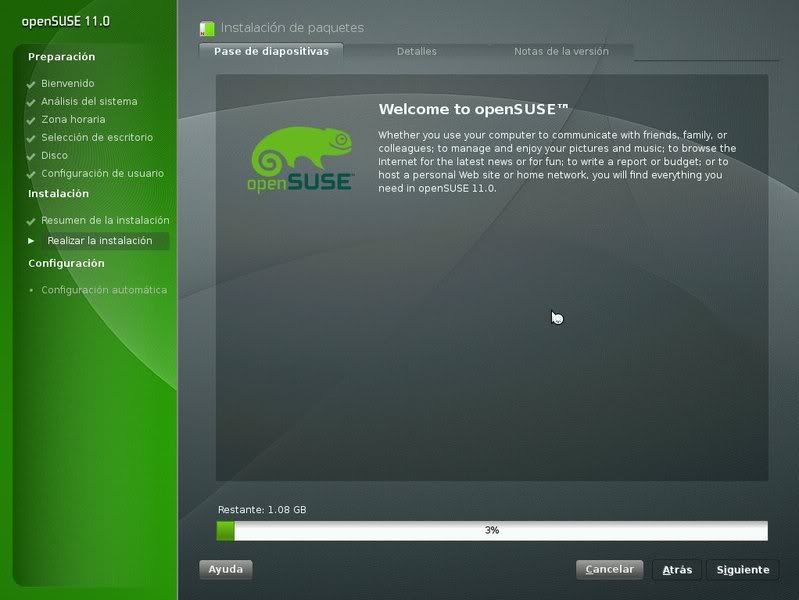Open the Detalles tab
The width and height of the screenshot is (799, 600).
pos(416,51)
